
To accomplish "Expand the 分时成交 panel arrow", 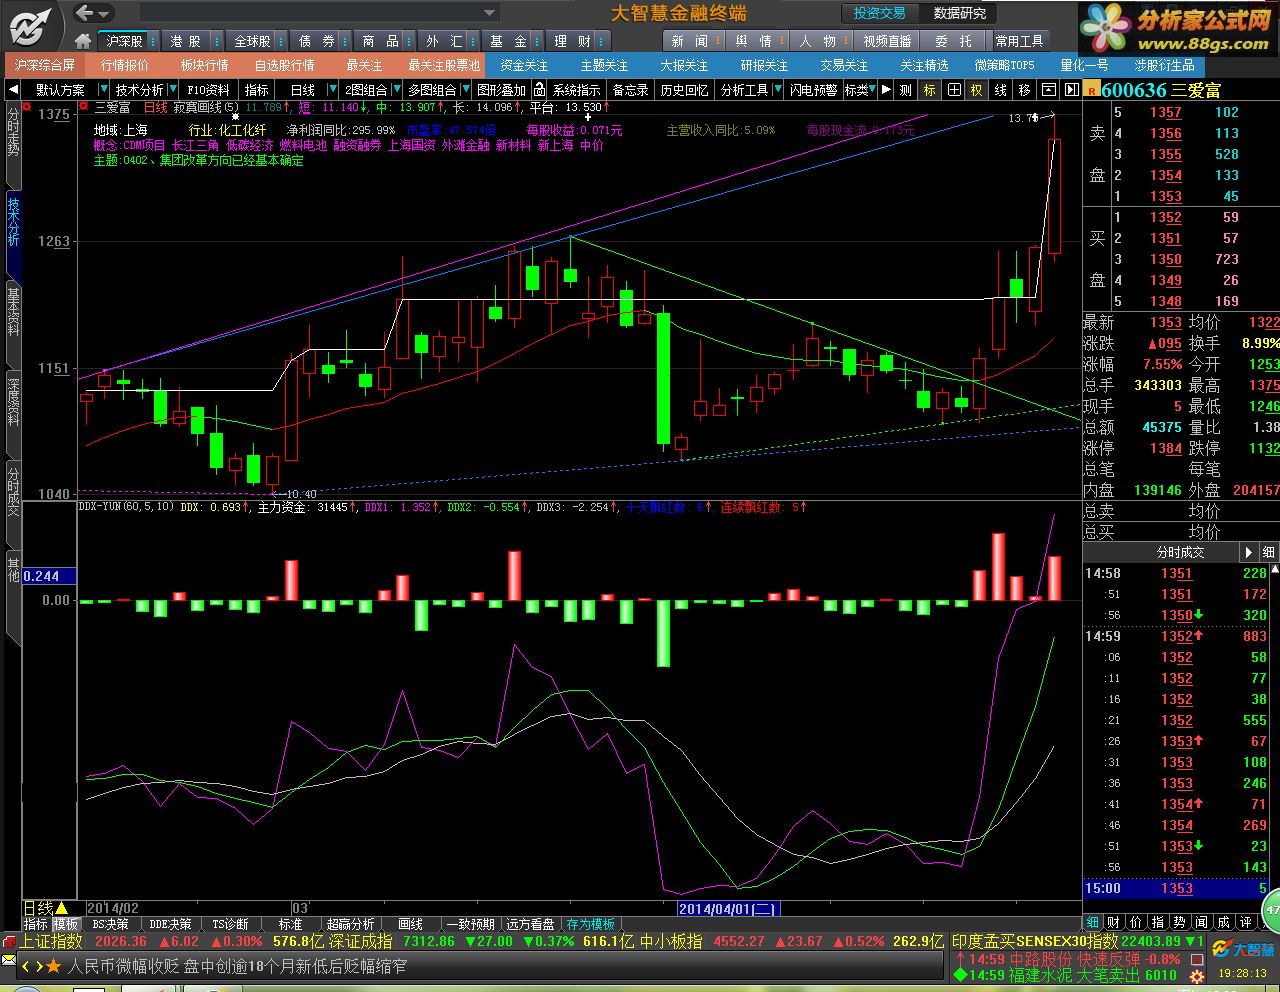I will (1249, 552).
